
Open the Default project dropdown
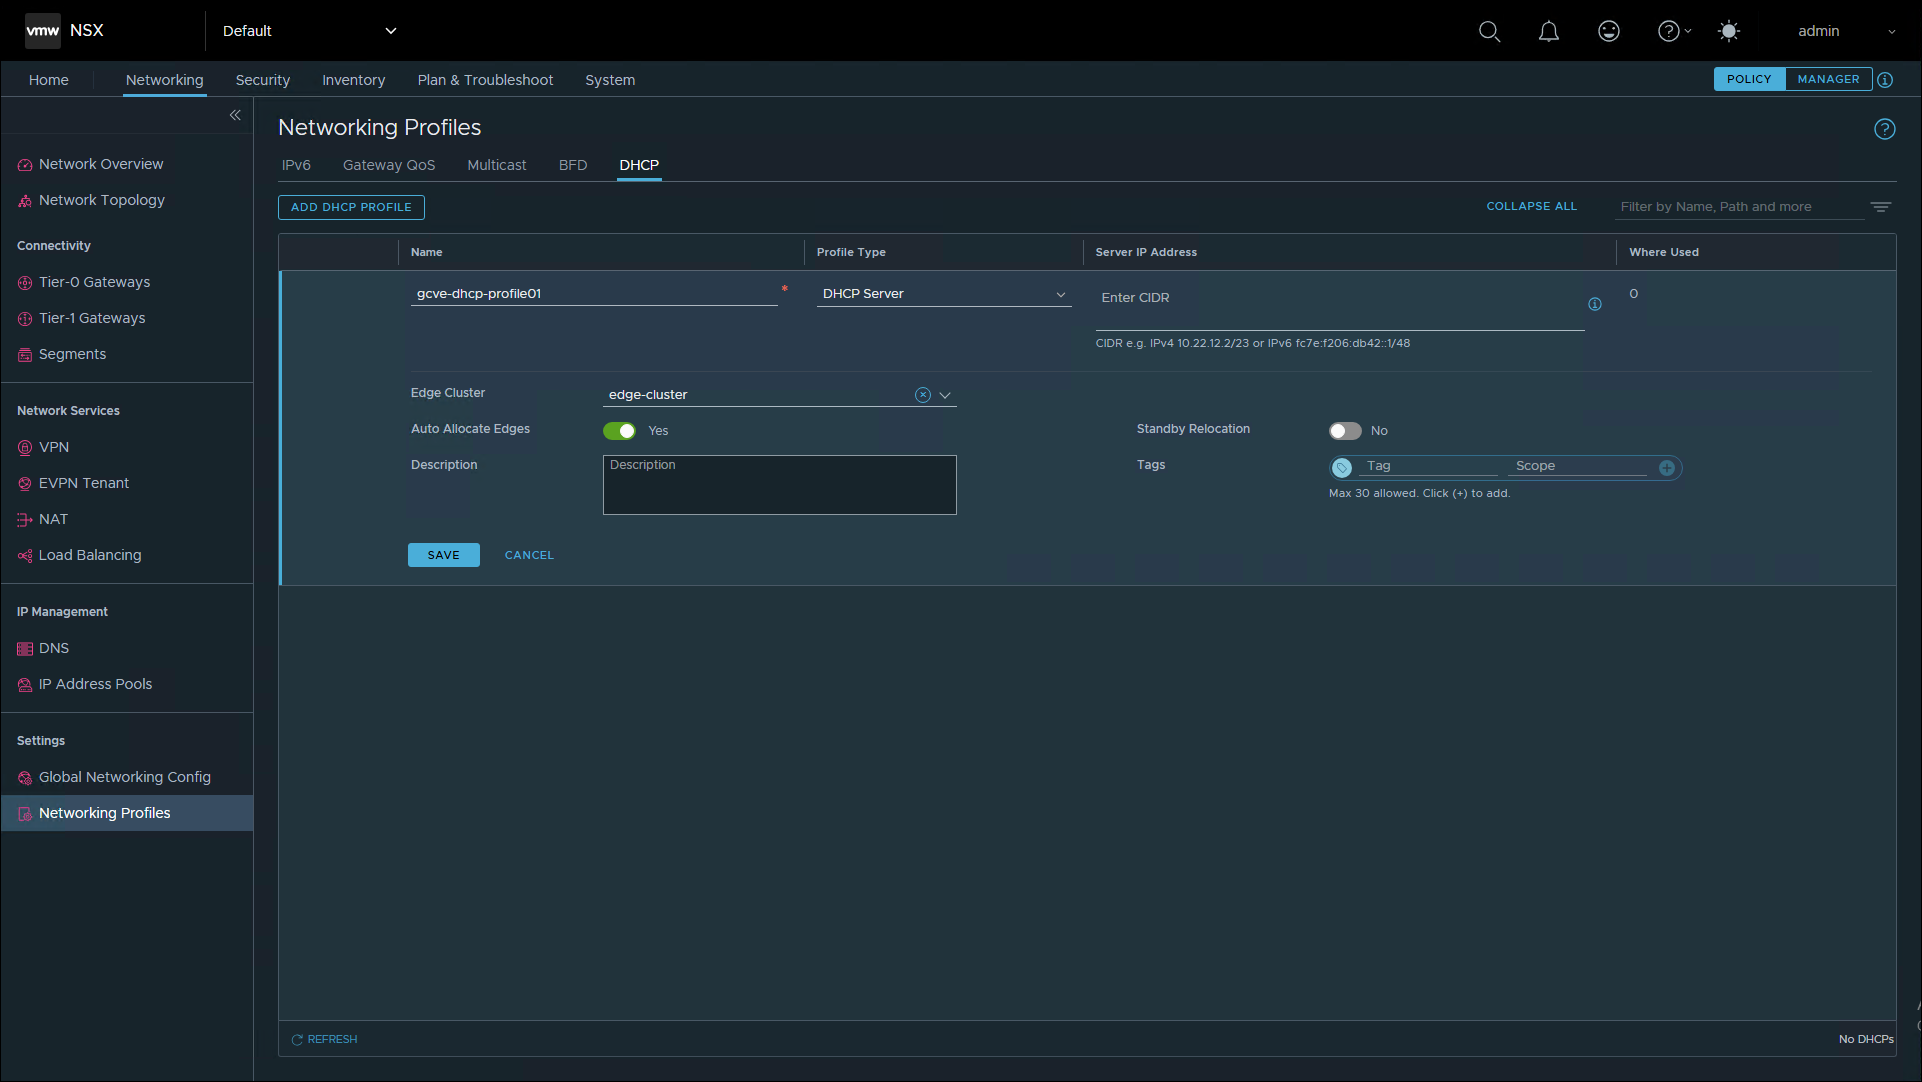(309, 31)
